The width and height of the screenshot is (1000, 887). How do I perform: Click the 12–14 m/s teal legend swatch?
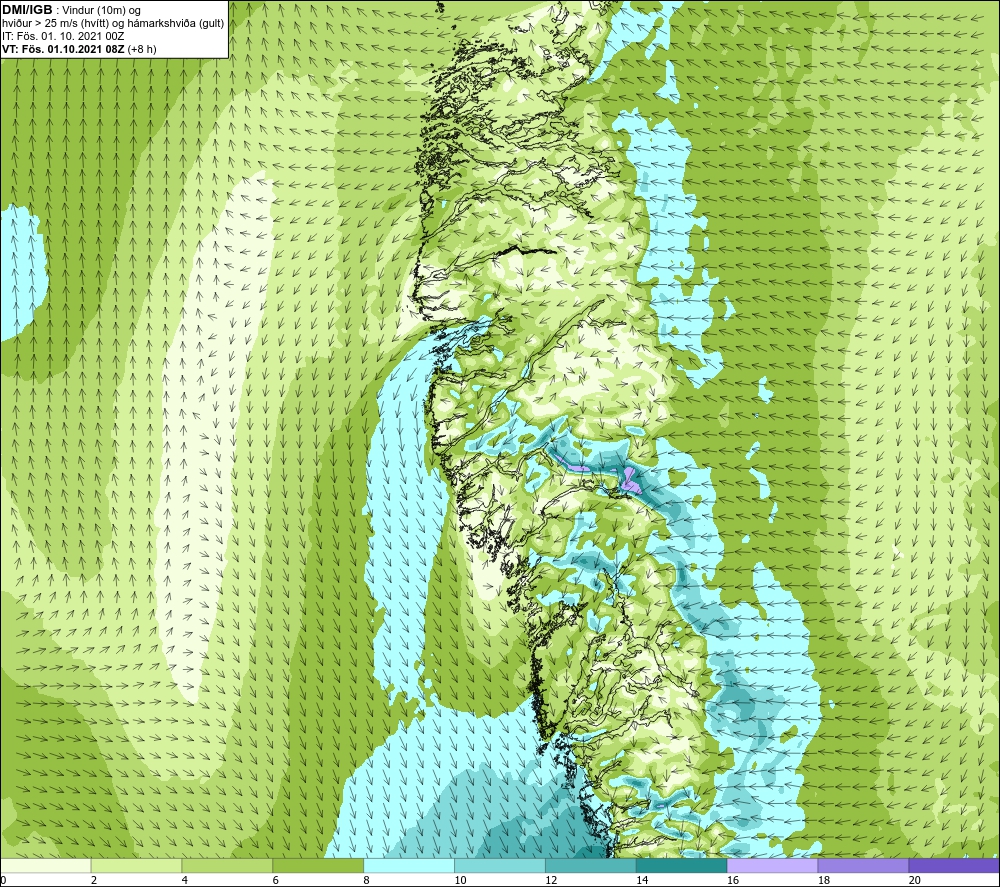[591, 865]
